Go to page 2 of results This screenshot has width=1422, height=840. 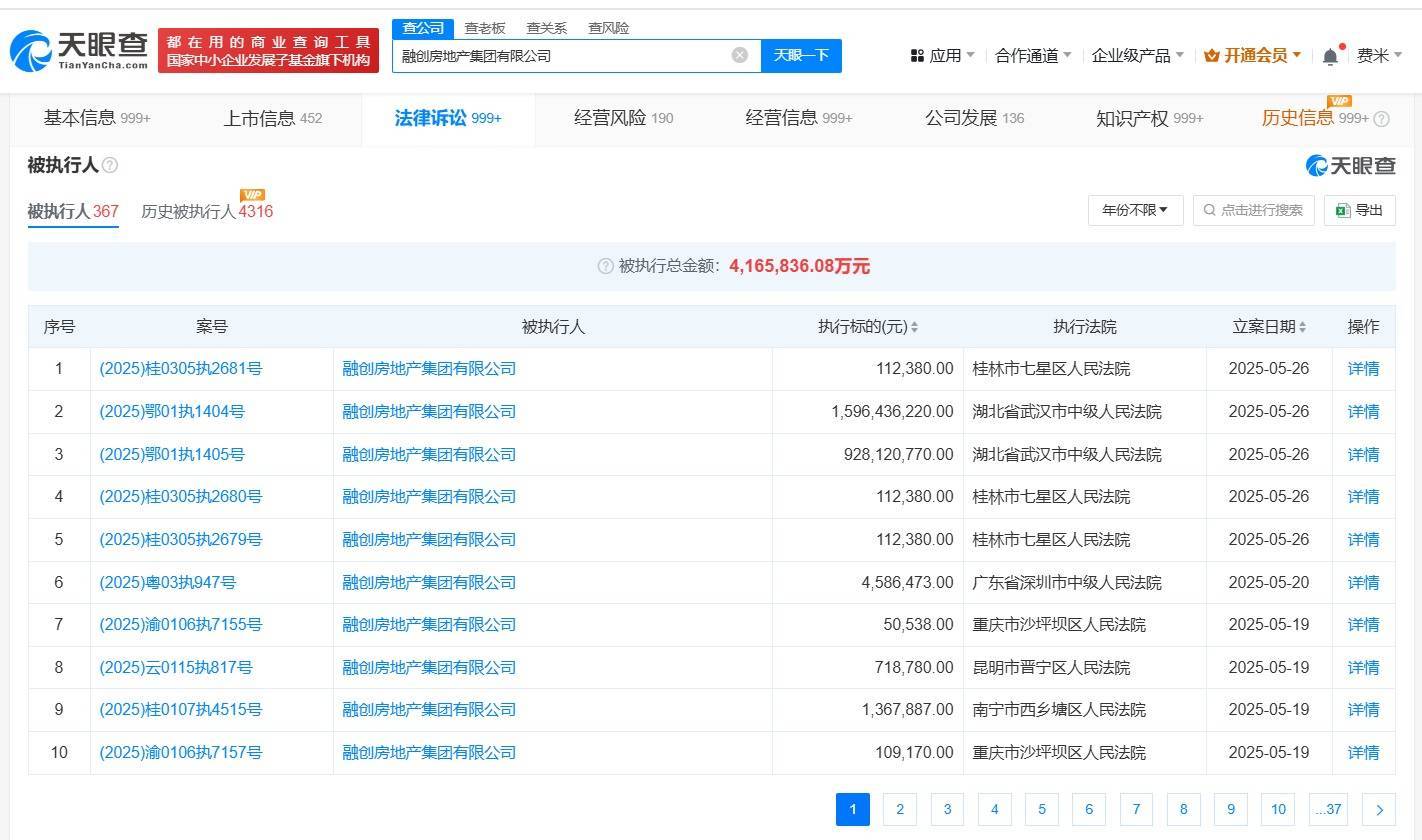(899, 809)
